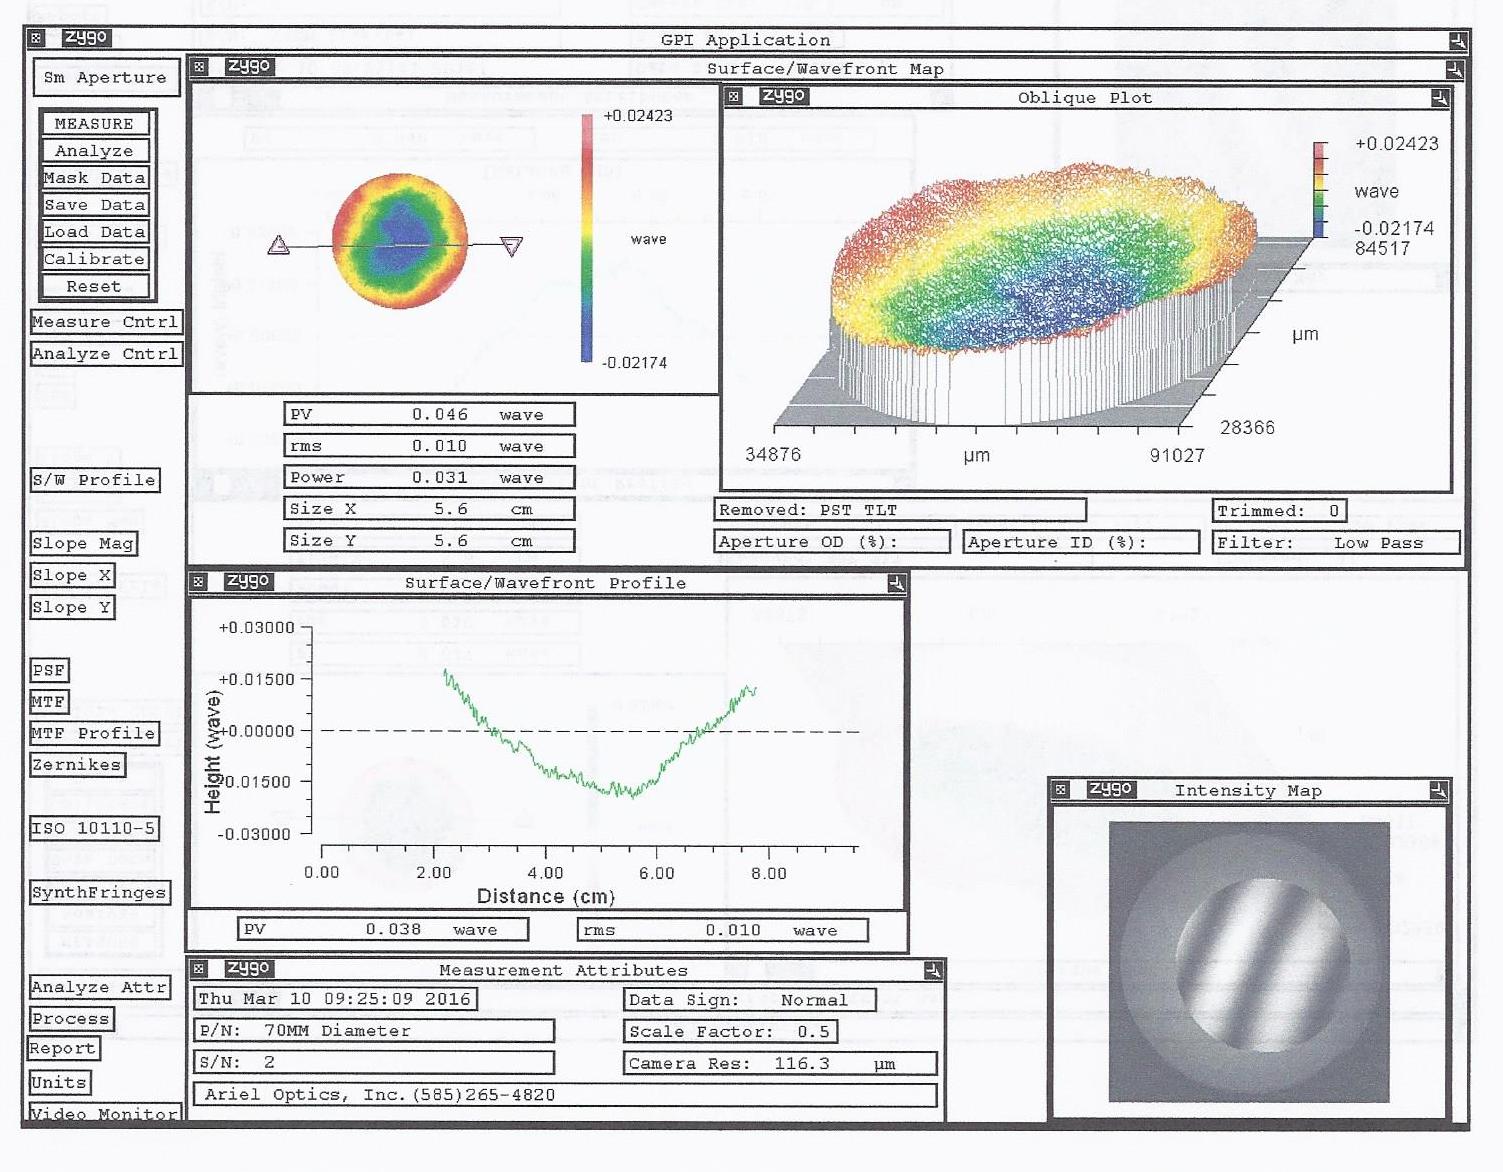Click the zygo logo in Oblique Plot window
The image size is (1503, 1172).
click(x=783, y=96)
